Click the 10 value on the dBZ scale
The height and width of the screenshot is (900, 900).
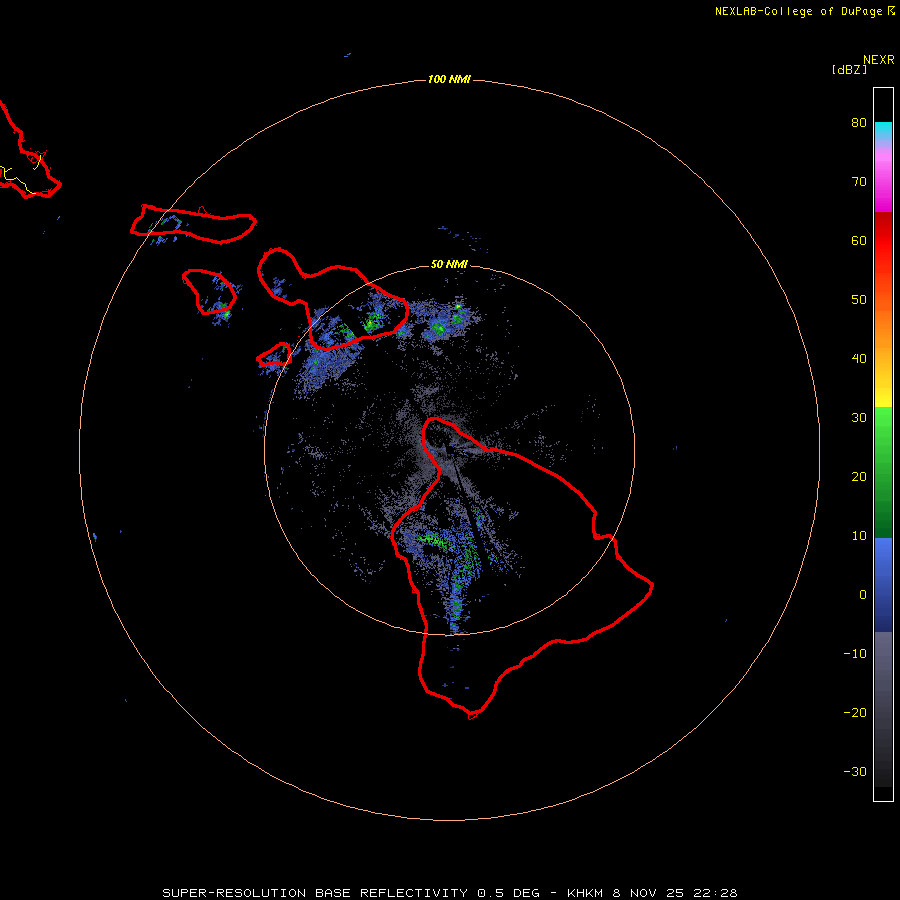pos(859,536)
